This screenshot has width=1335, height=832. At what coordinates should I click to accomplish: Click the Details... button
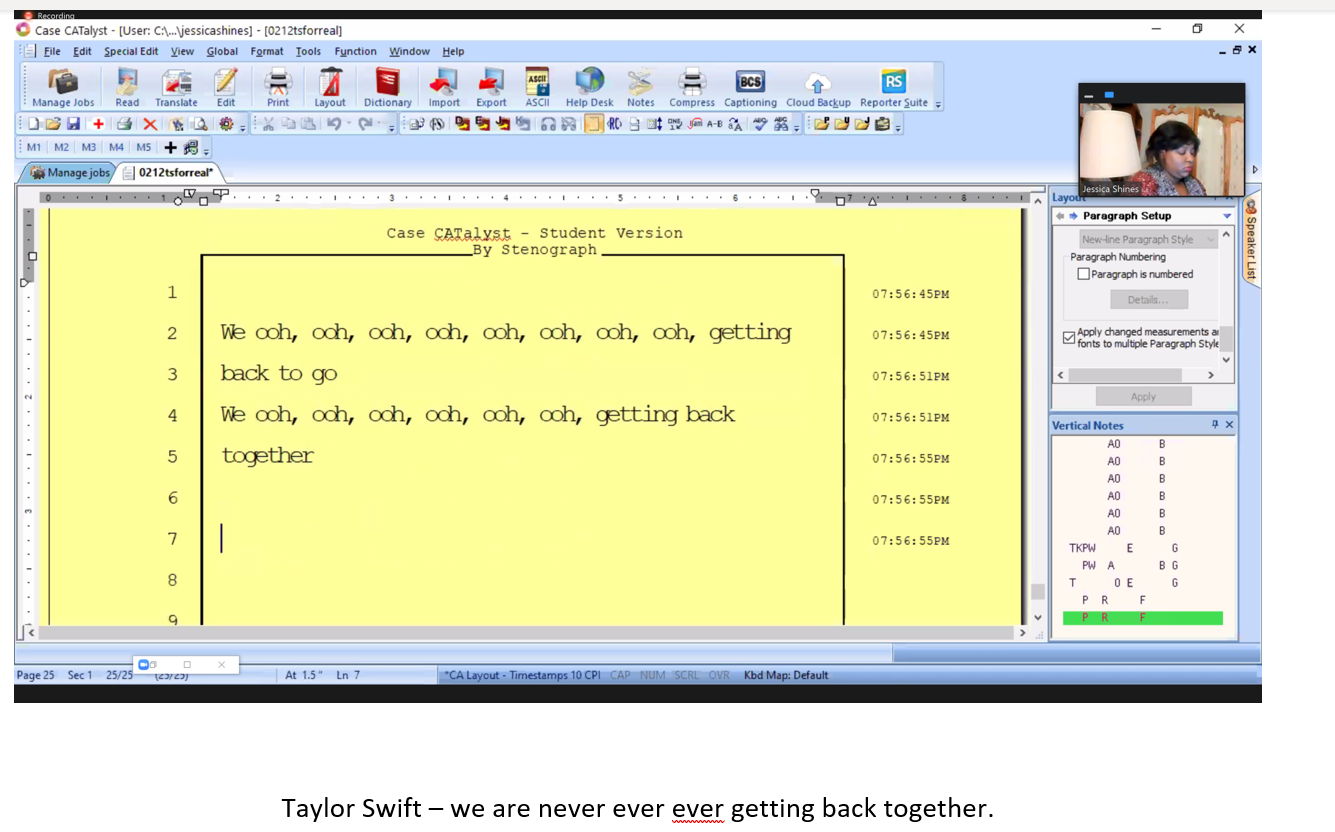click(x=1148, y=300)
